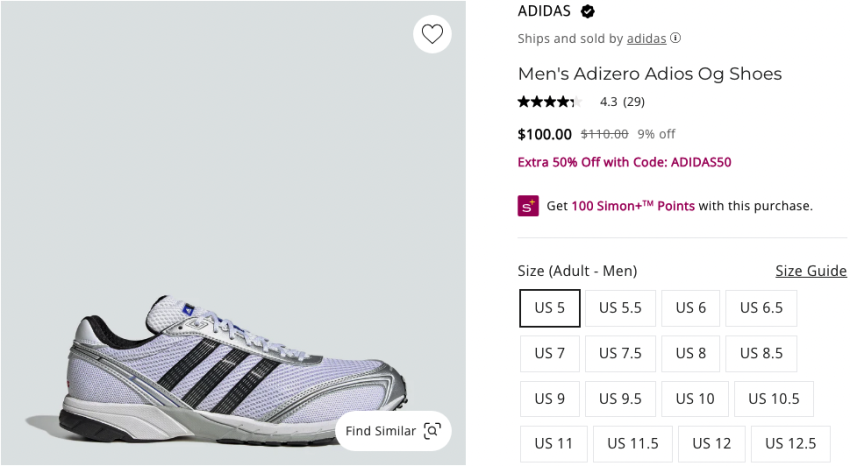Choose size US 10
Image resolution: width=850 pixels, height=466 pixels.
694,398
